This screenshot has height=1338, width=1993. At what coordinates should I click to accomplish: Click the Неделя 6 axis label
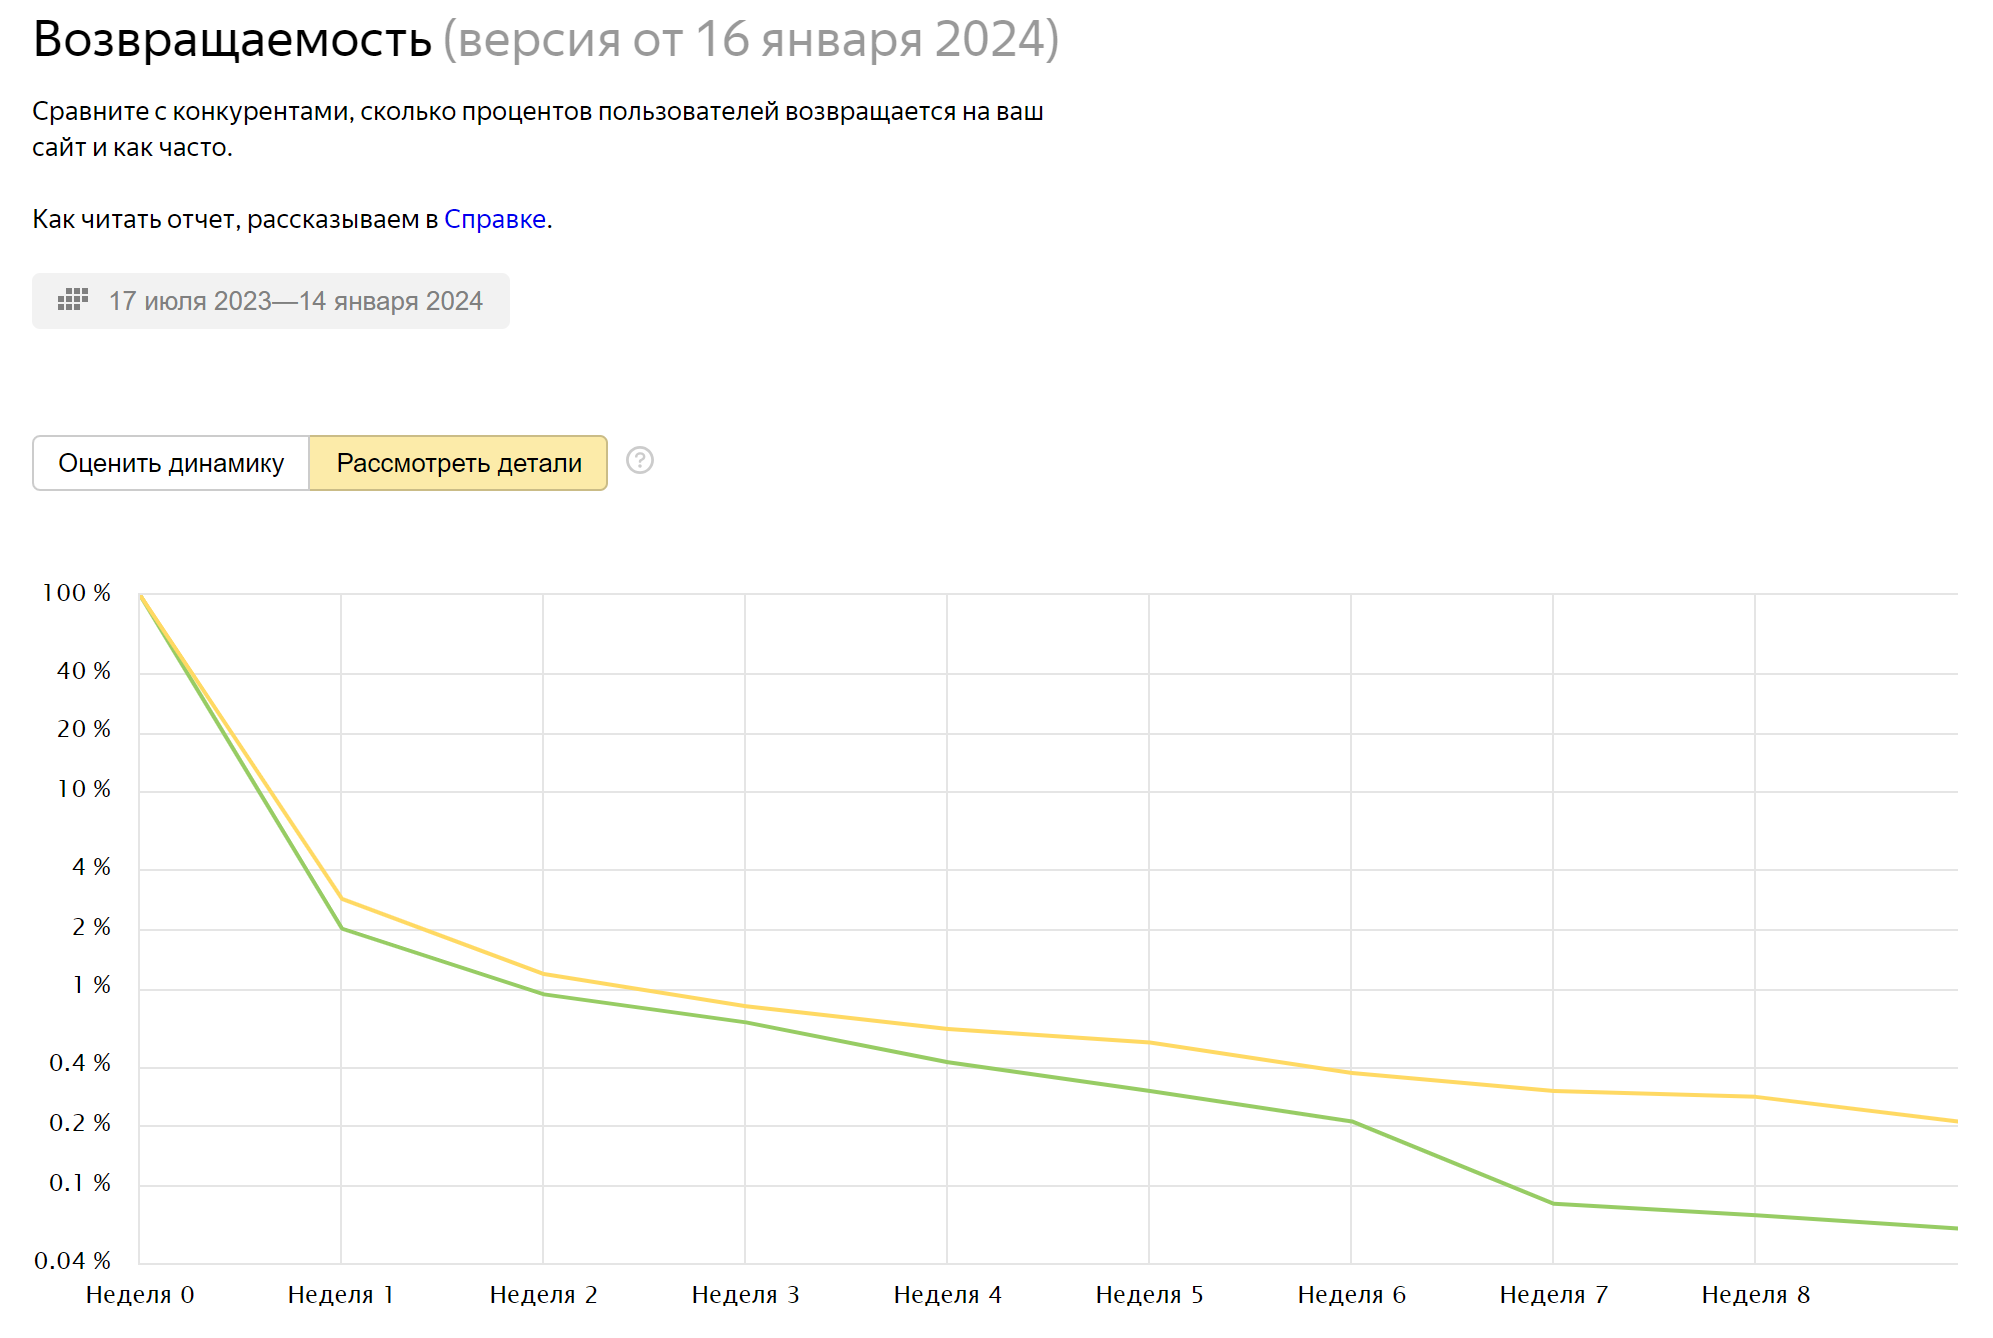1351,1295
